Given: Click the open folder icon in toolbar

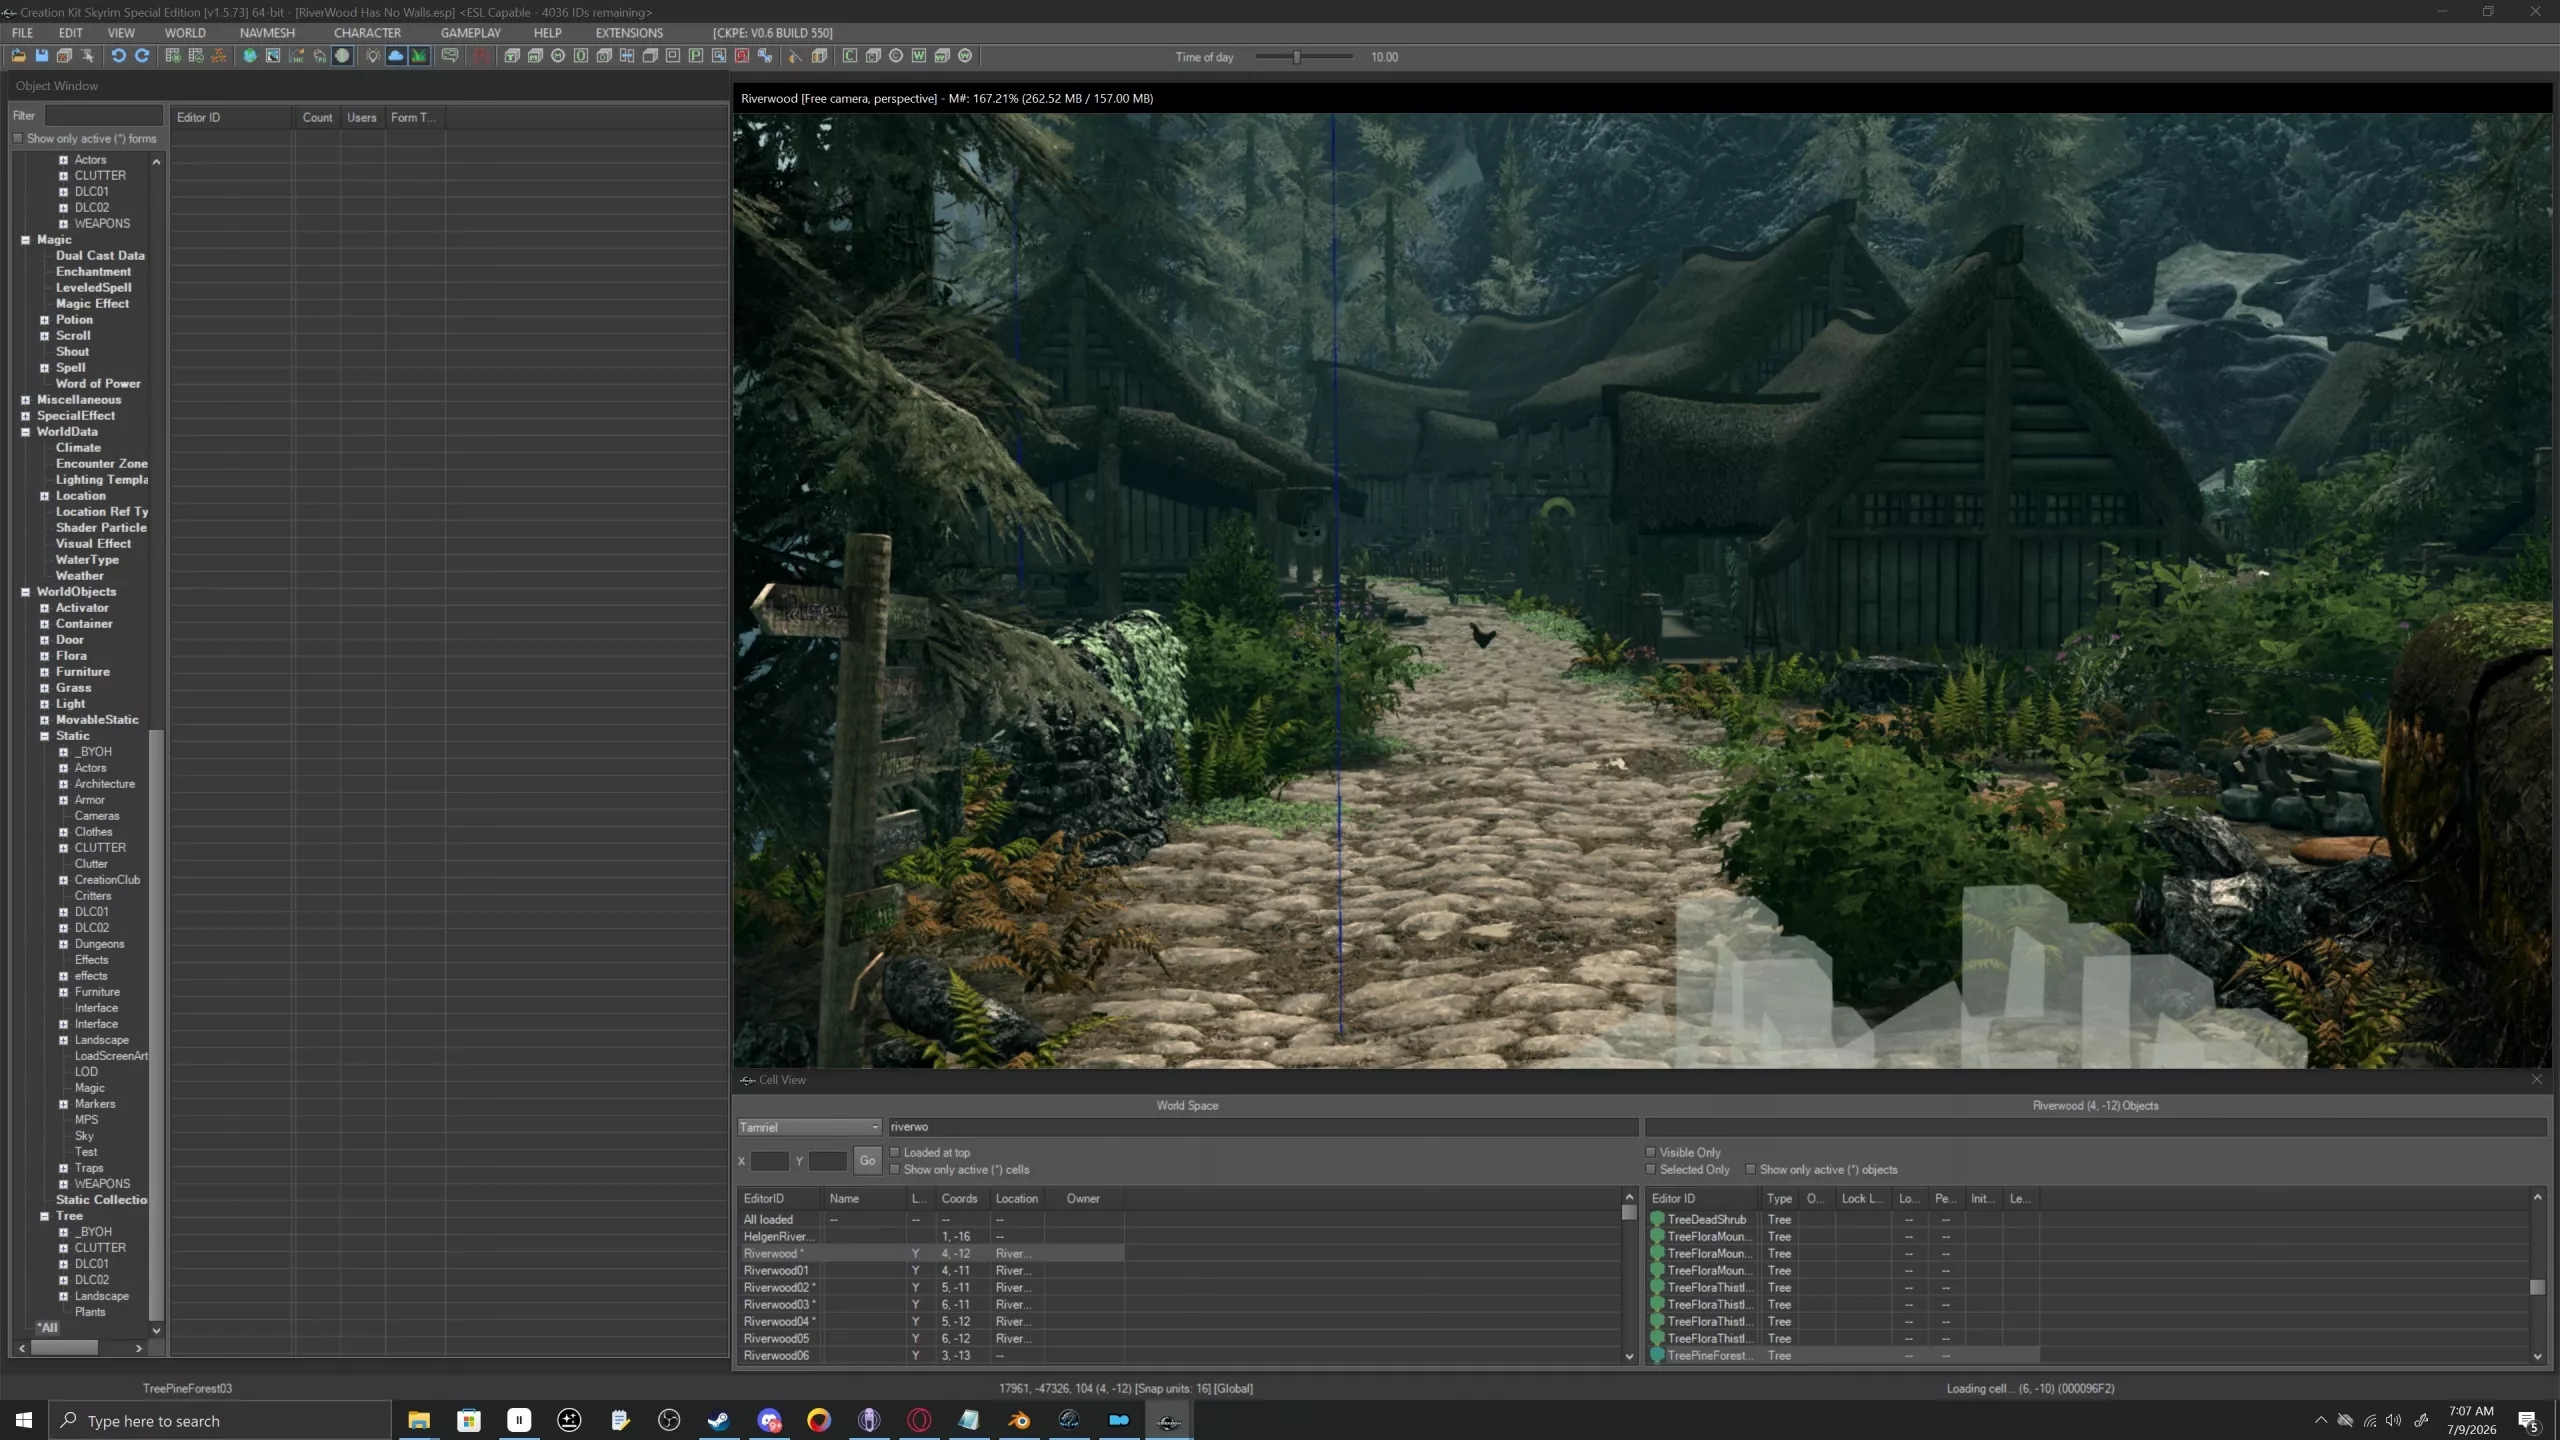Looking at the screenshot, I should pyautogui.click(x=18, y=56).
